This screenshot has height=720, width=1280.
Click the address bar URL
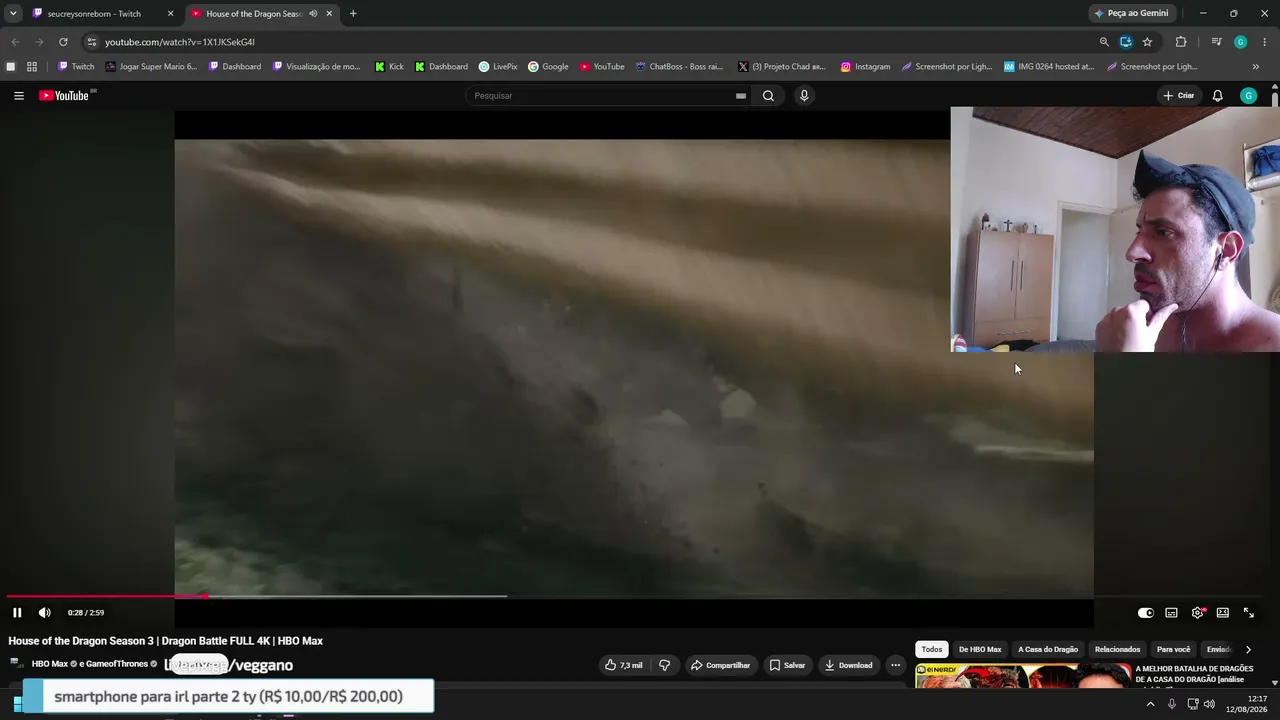point(180,42)
